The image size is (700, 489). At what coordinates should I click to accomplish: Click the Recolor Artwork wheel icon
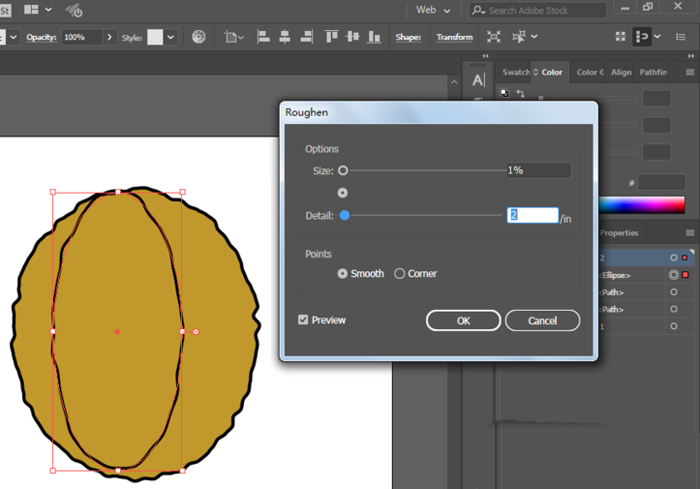(x=198, y=37)
